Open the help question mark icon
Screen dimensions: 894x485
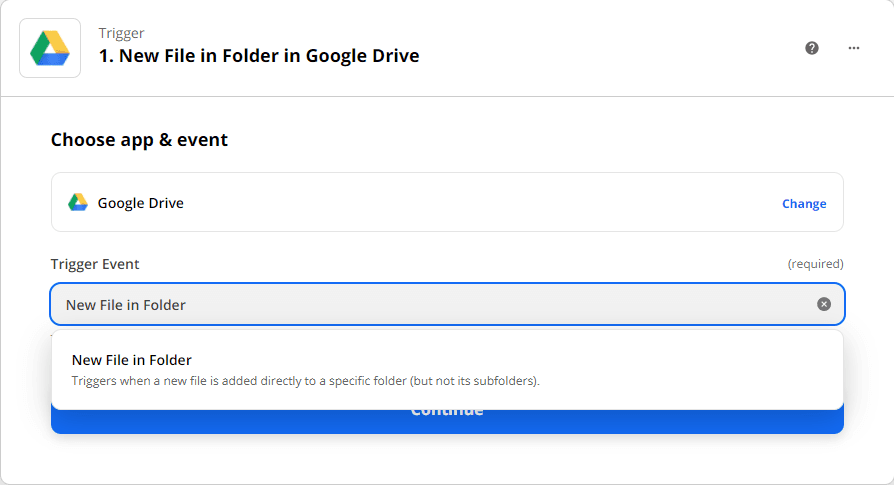[x=812, y=48]
